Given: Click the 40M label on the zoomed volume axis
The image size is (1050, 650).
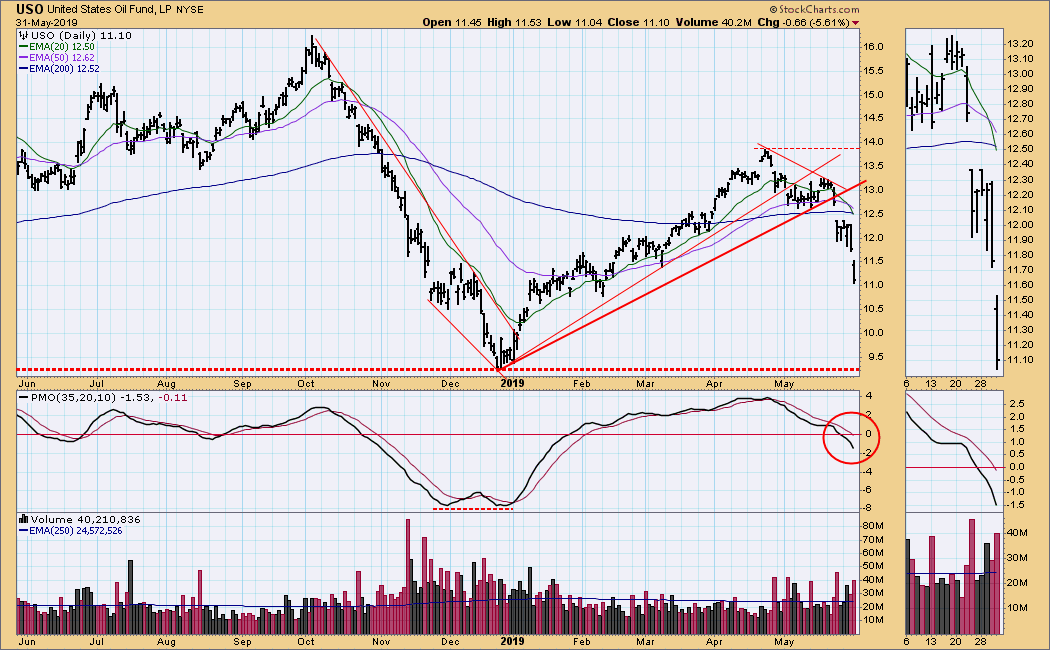Looking at the screenshot, I should (x=1018, y=533).
